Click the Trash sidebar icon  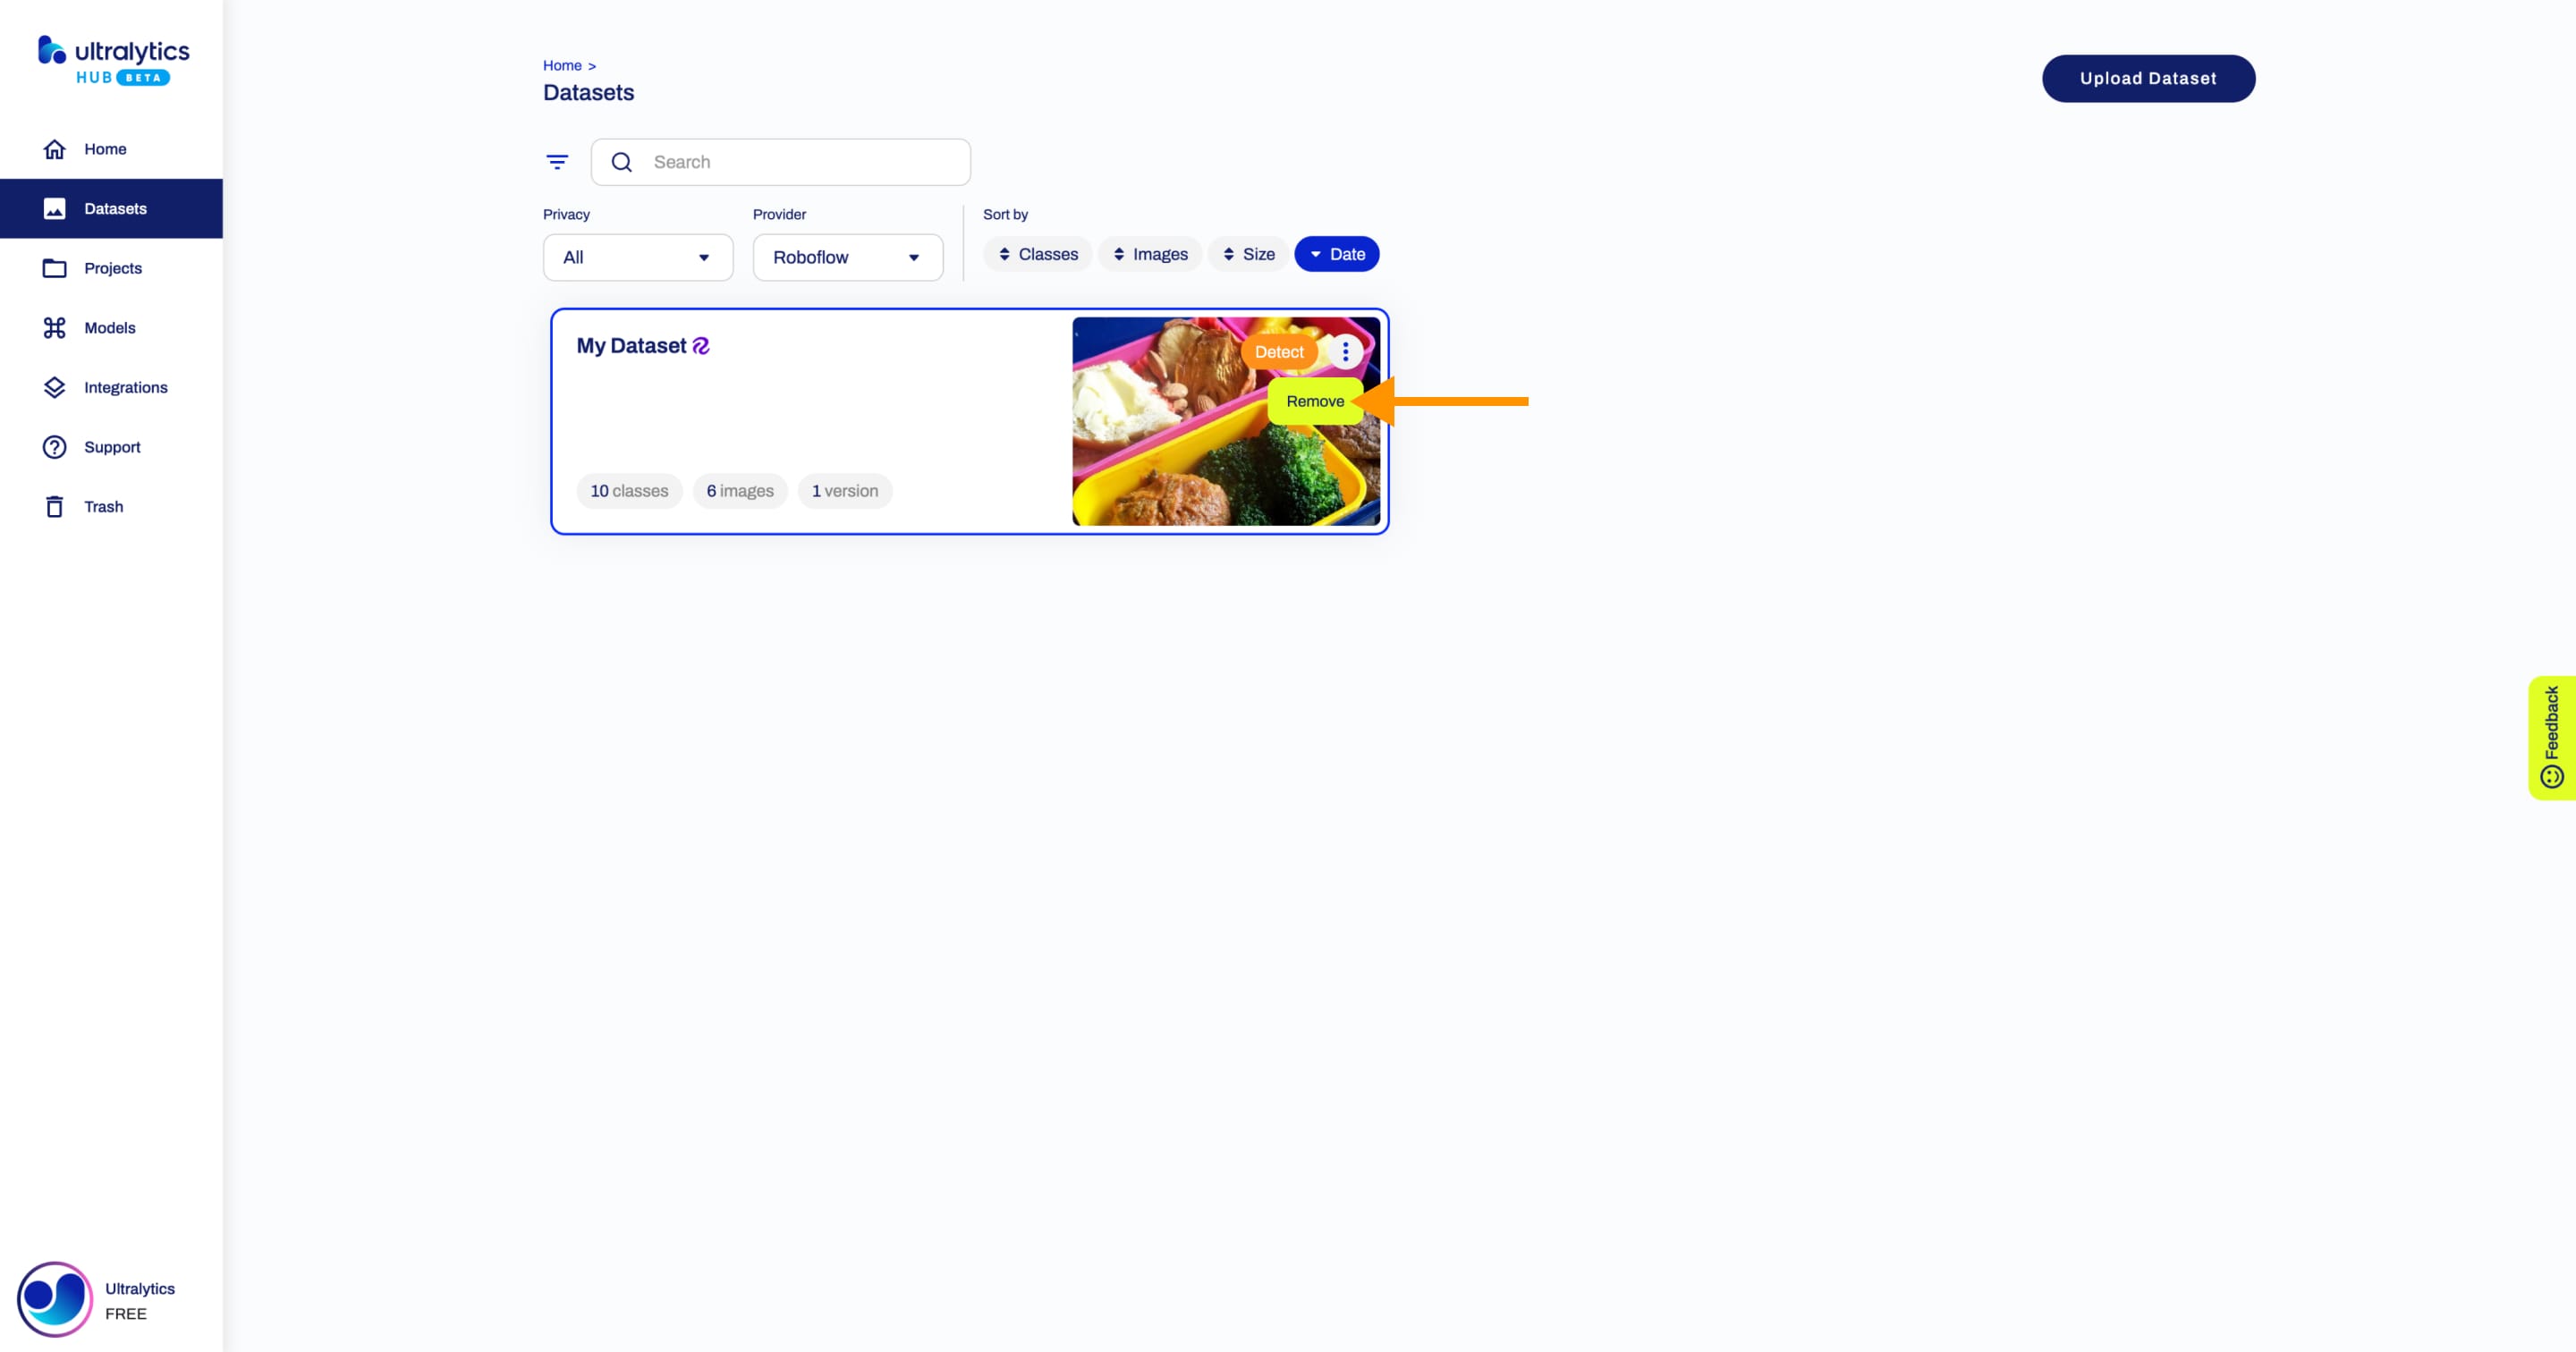coord(55,506)
